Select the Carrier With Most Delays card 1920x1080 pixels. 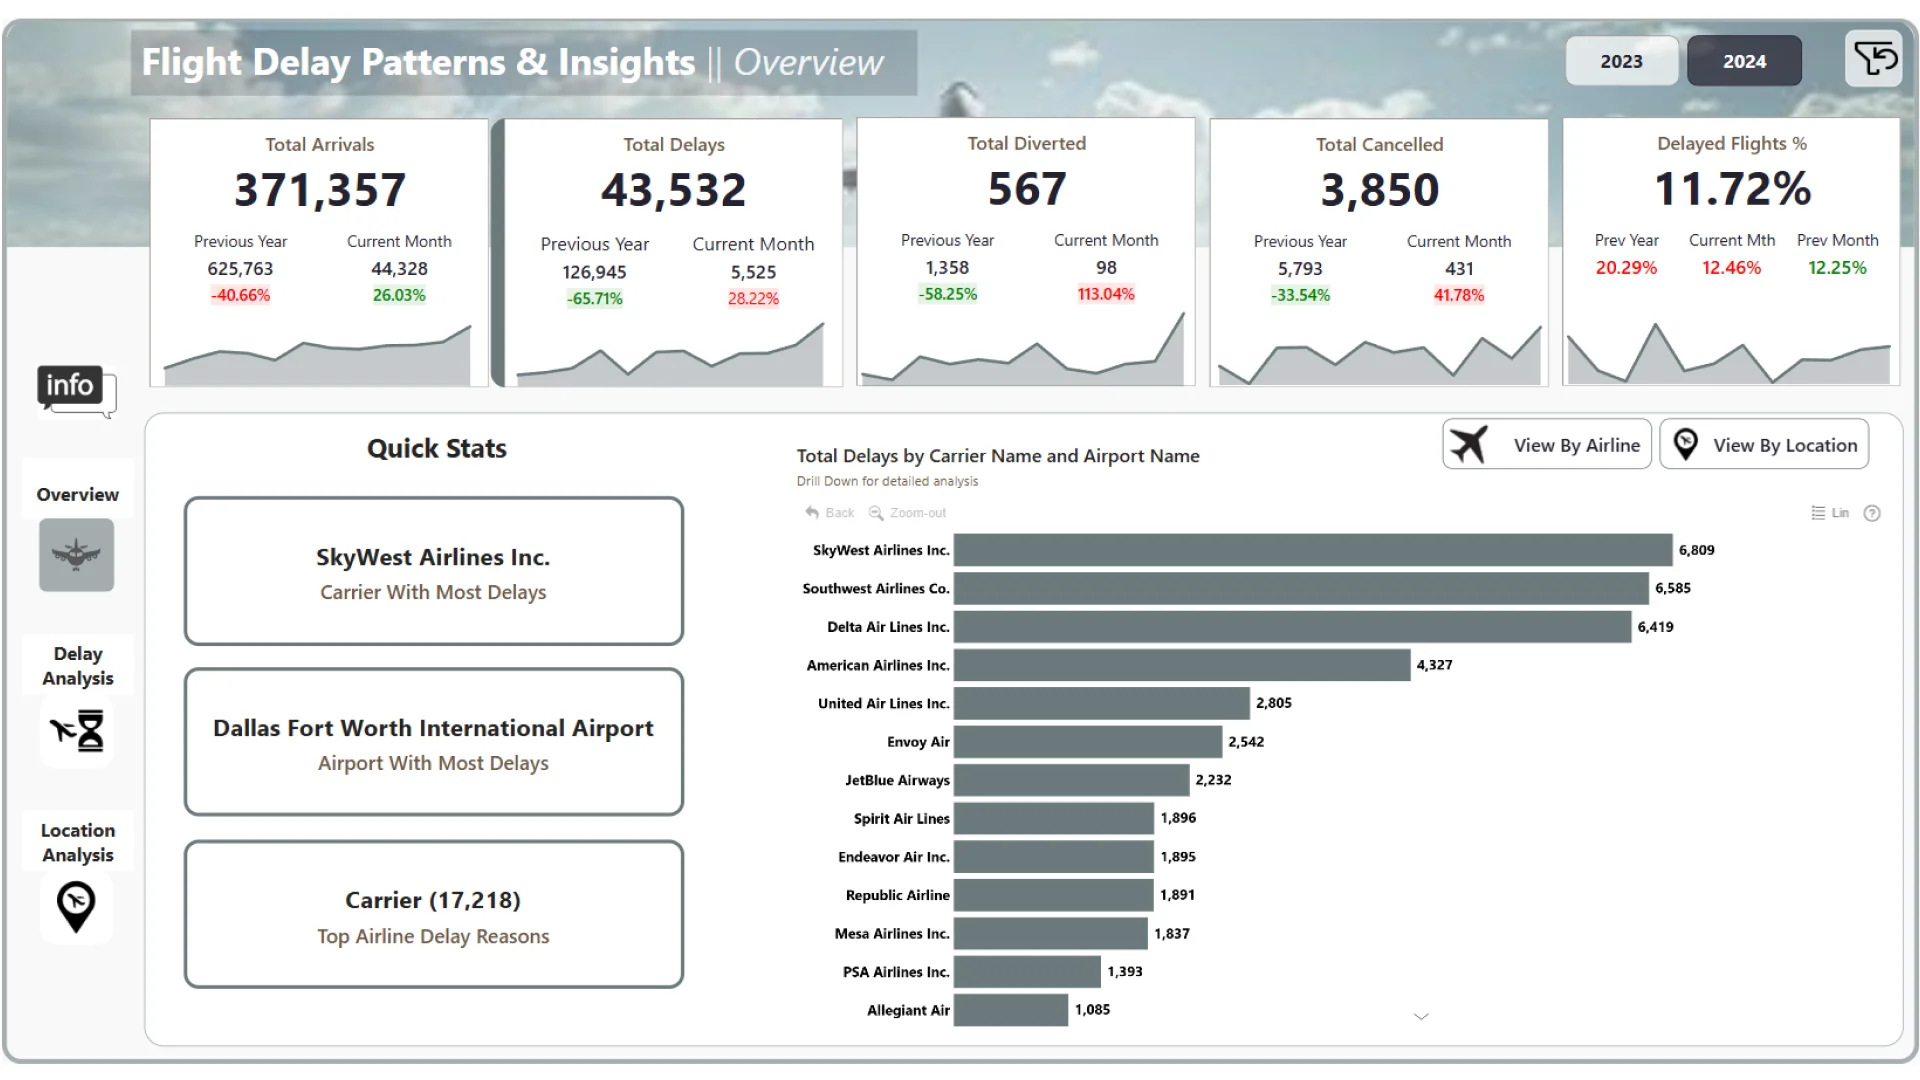coord(433,571)
